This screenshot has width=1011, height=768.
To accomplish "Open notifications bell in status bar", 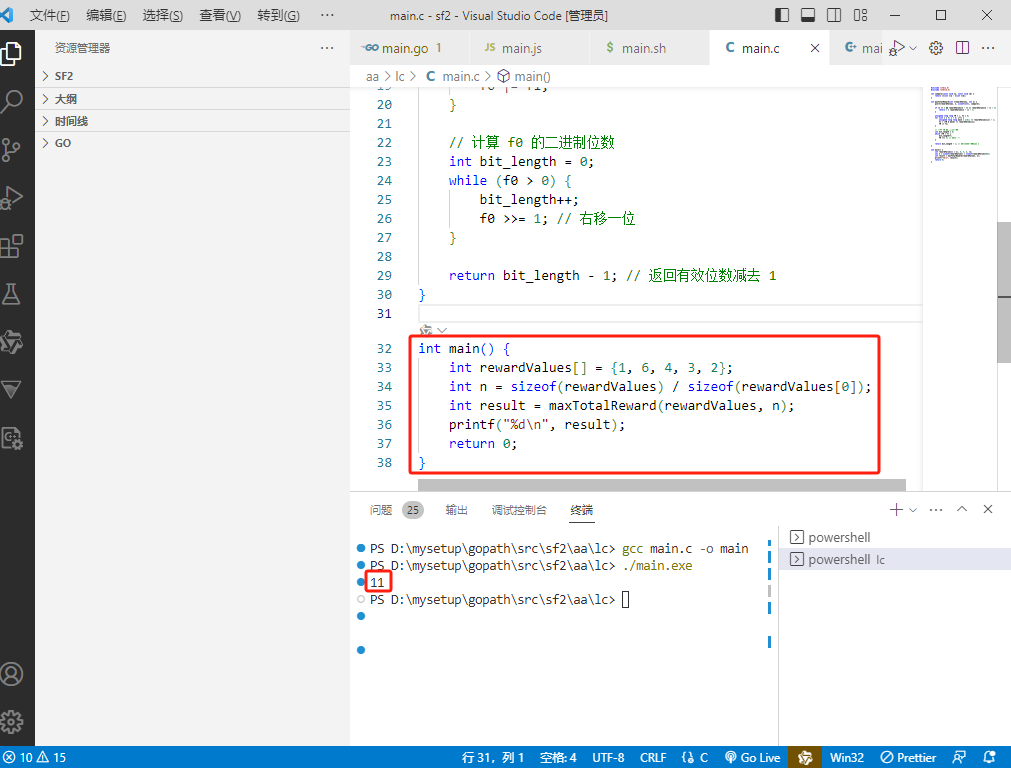I will pos(989,757).
